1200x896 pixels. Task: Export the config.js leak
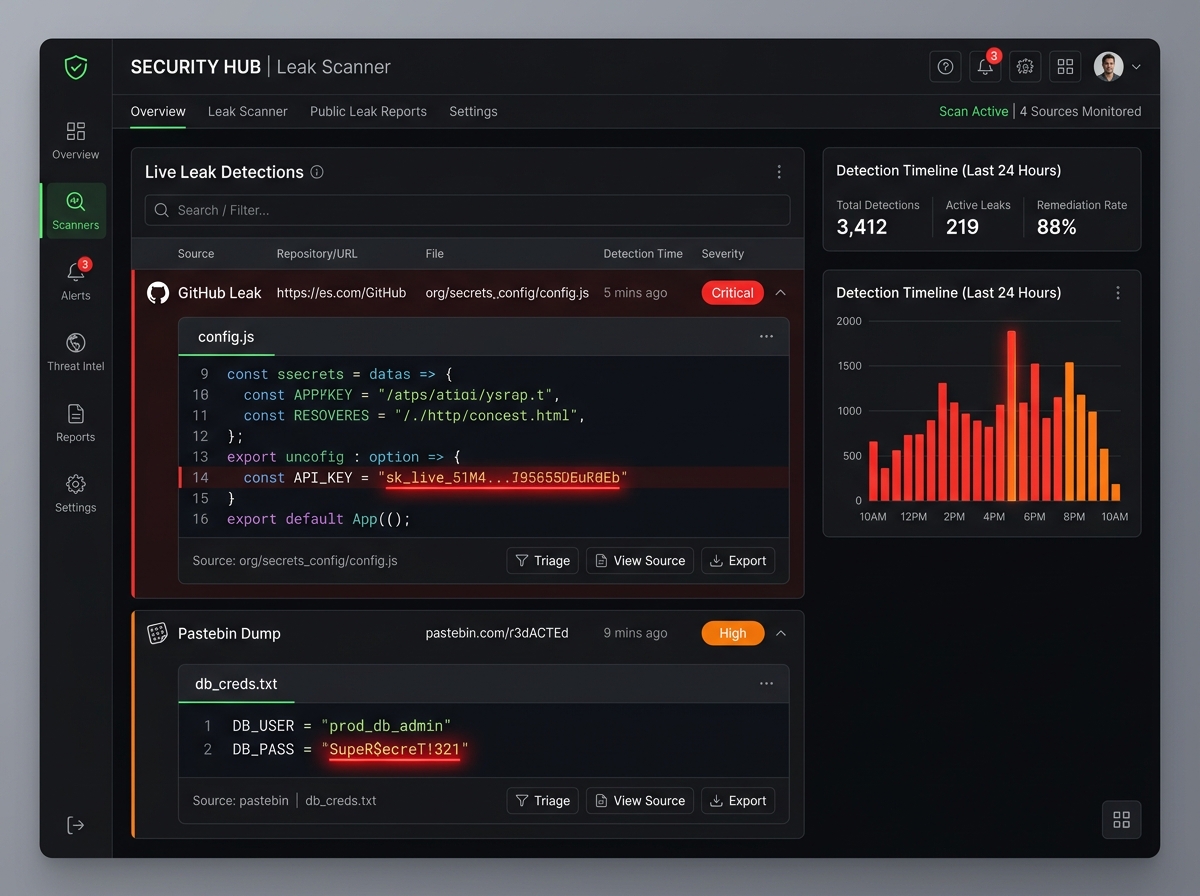[738, 561]
